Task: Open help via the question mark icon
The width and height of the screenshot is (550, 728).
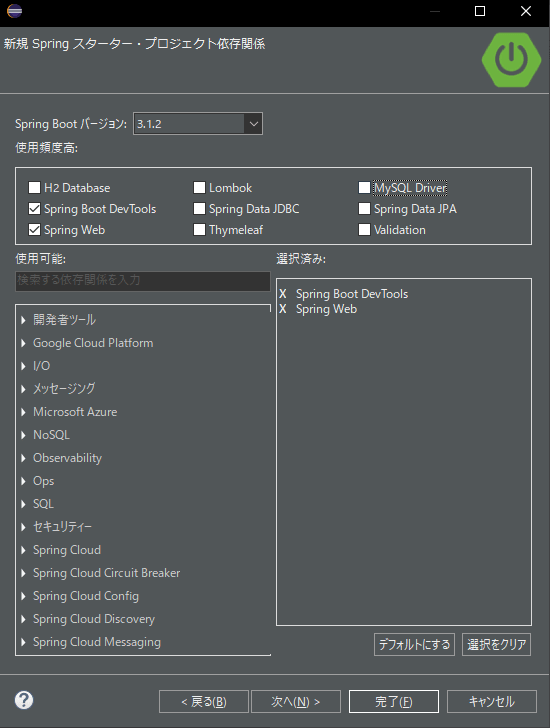Action: tap(24, 700)
